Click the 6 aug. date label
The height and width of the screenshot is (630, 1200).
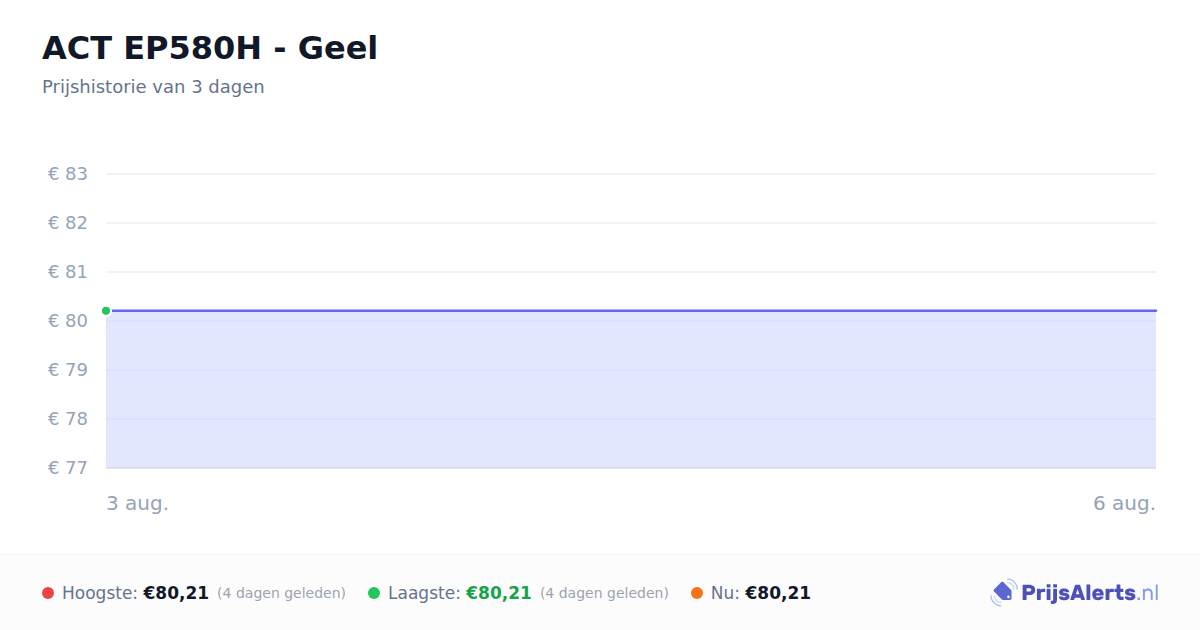pyautogui.click(x=1124, y=504)
